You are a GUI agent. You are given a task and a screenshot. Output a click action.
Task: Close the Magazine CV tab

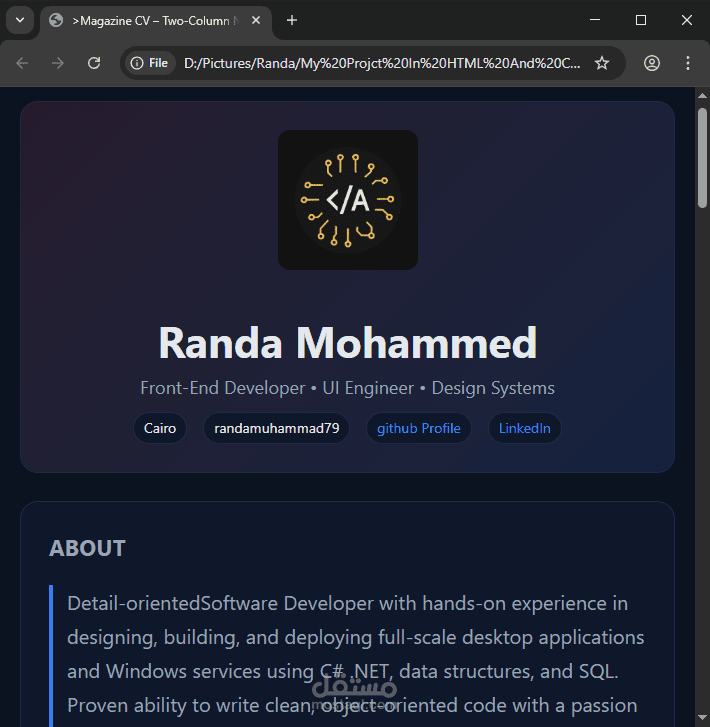point(256,20)
